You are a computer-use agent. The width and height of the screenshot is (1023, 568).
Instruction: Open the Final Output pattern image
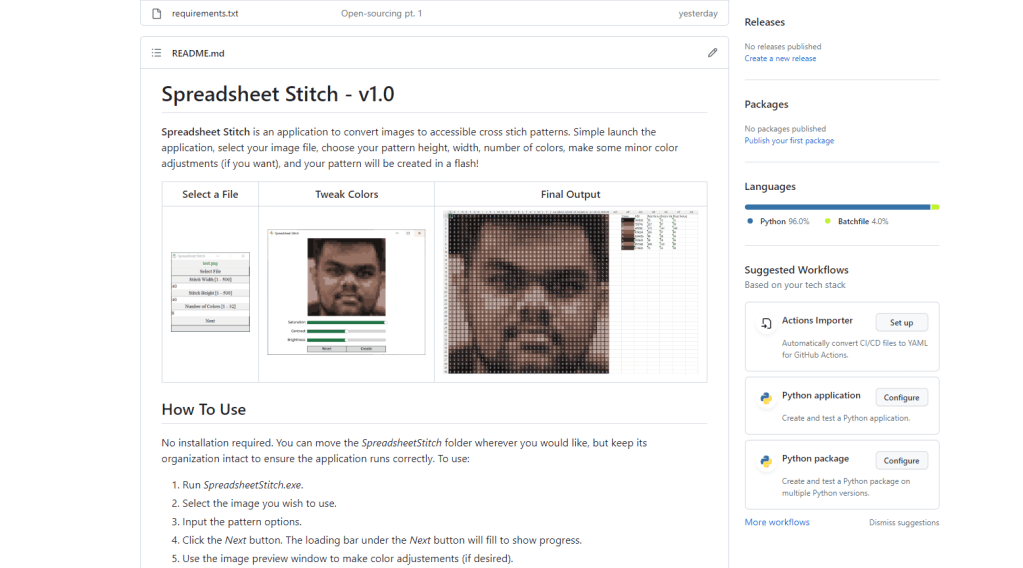570,292
